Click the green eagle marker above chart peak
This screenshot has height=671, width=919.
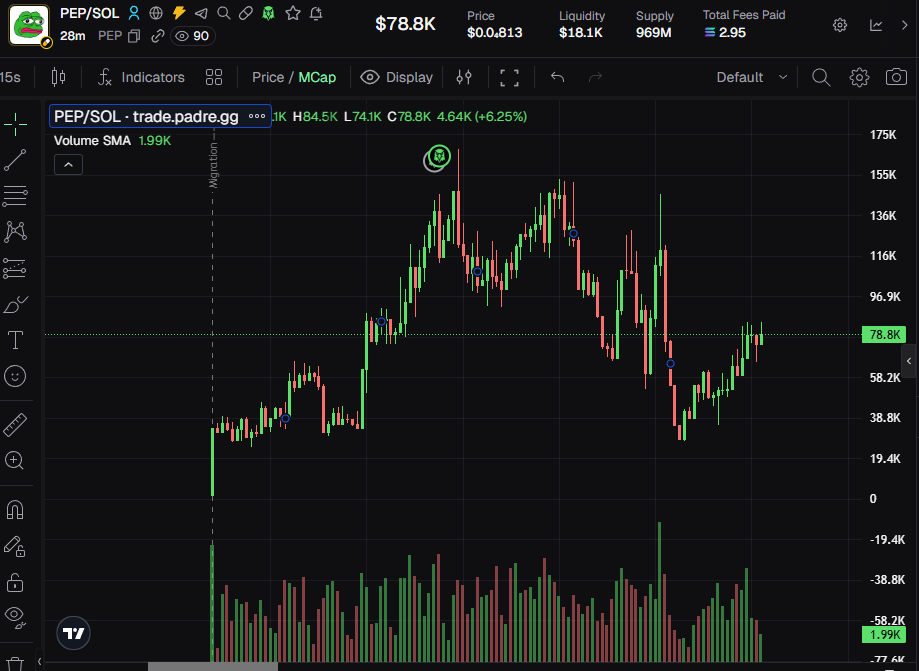[x=439, y=156]
